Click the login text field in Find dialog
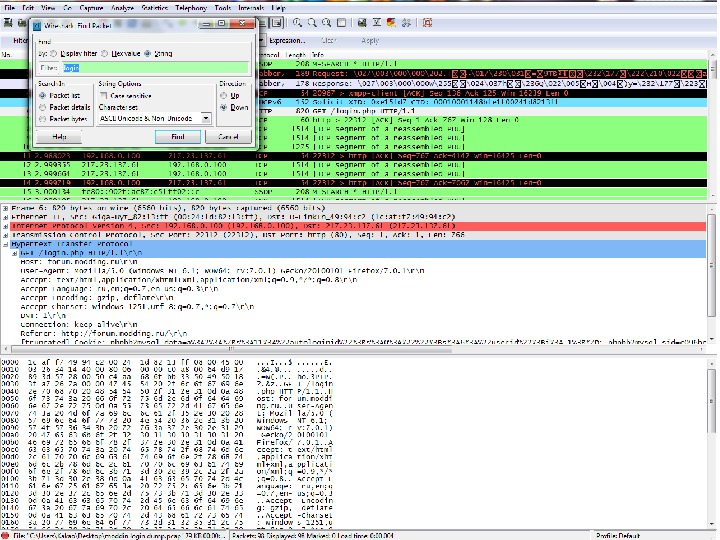This screenshot has width=720, height=540. point(156,68)
